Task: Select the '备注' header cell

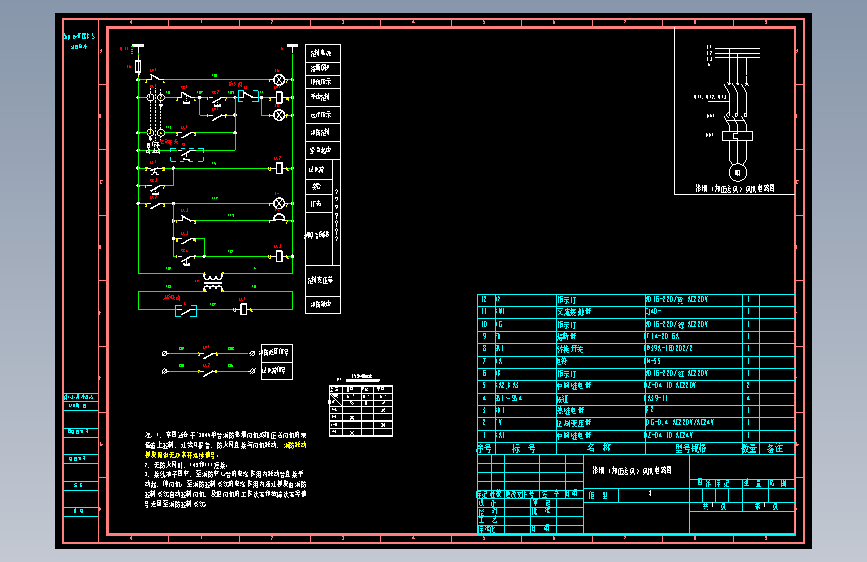Action: click(776, 448)
